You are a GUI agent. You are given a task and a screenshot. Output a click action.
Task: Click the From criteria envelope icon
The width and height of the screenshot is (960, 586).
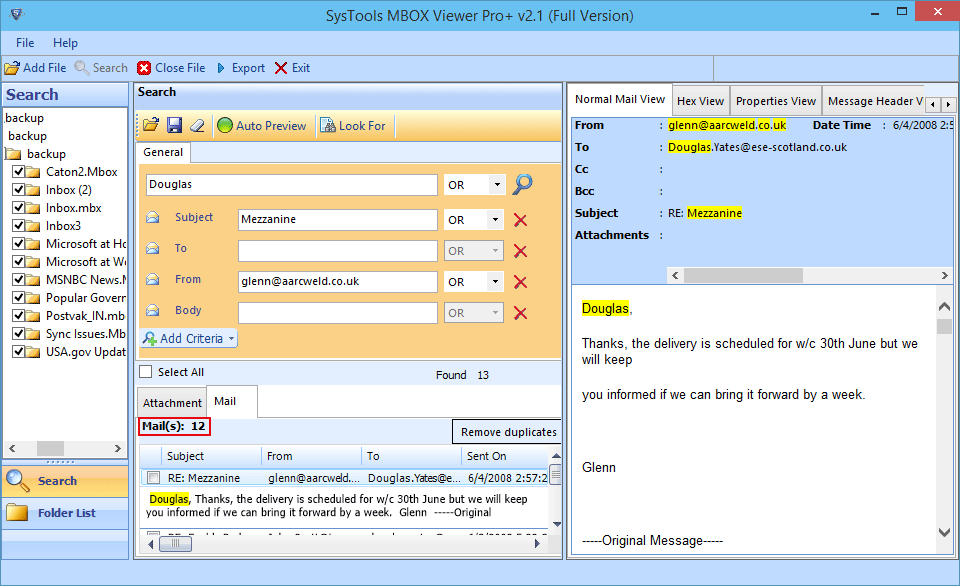click(x=152, y=279)
